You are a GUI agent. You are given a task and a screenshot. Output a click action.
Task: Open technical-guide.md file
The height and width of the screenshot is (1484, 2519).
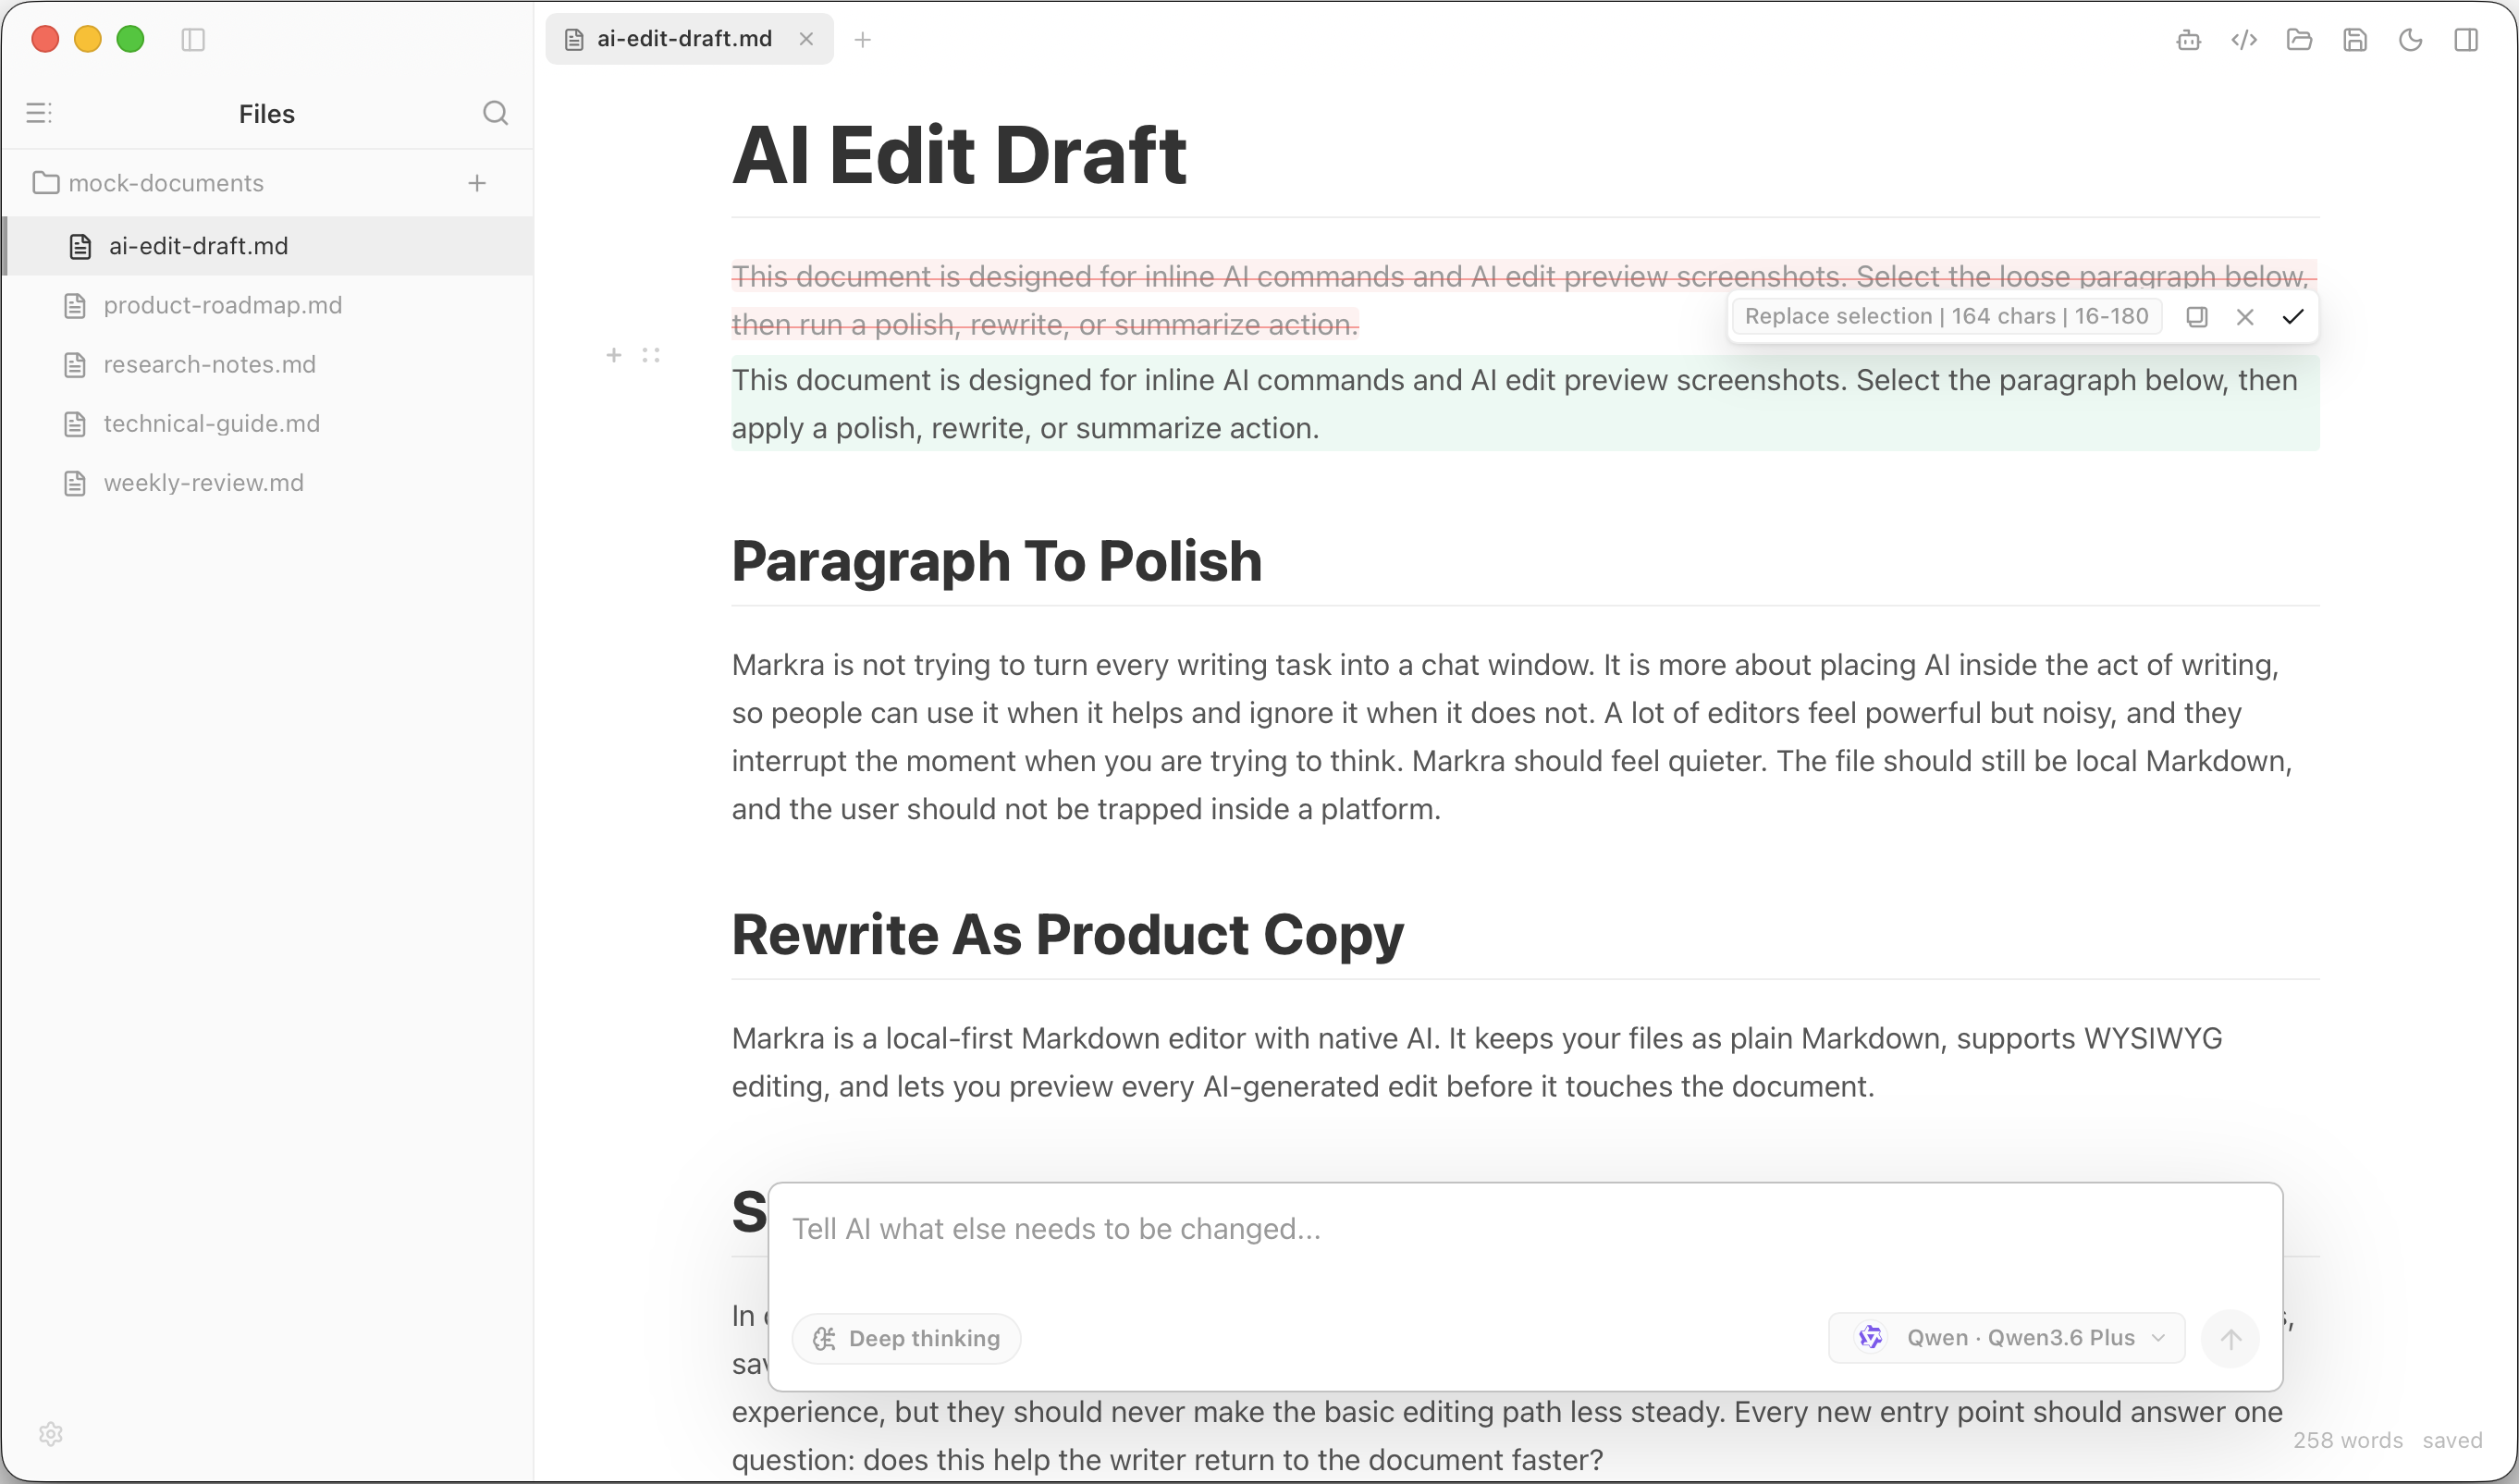click(268, 423)
